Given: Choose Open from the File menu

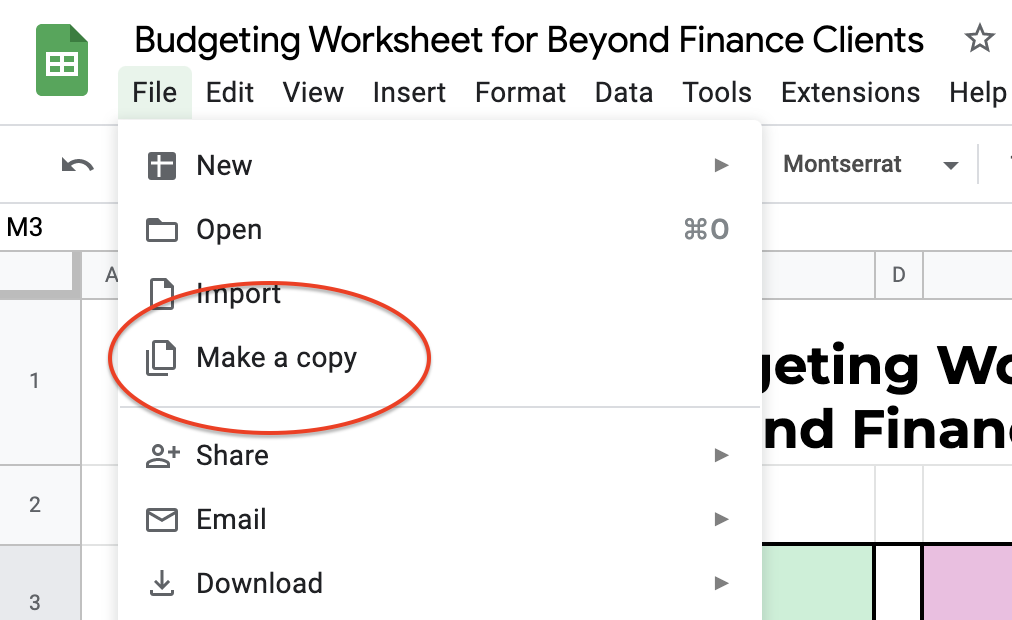Looking at the screenshot, I should click(440, 230).
